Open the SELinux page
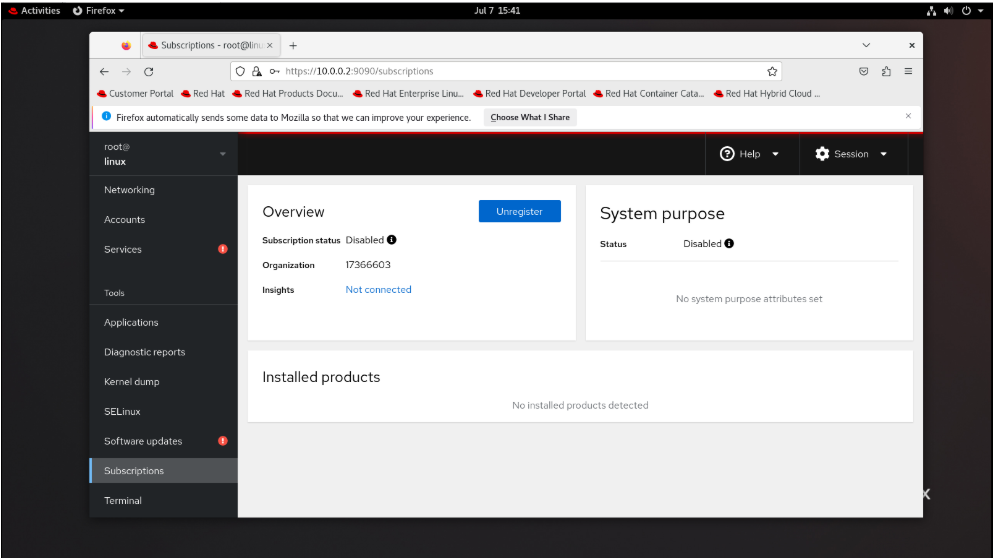The height and width of the screenshot is (558, 994). click(x=122, y=412)
